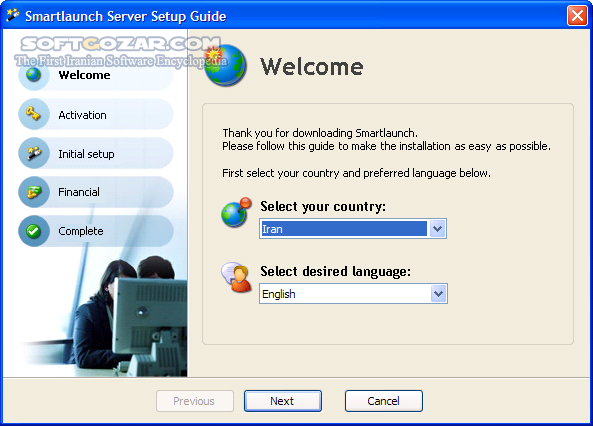Click the Cancel button
This screenshot has width=593, height=426.
tap(383, 401)
